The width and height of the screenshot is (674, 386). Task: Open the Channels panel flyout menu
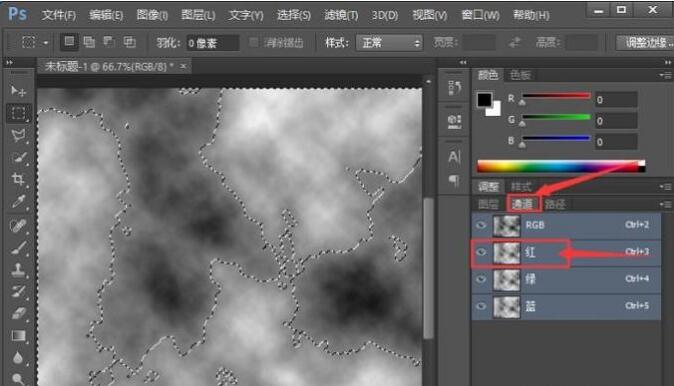pos(665,204)
